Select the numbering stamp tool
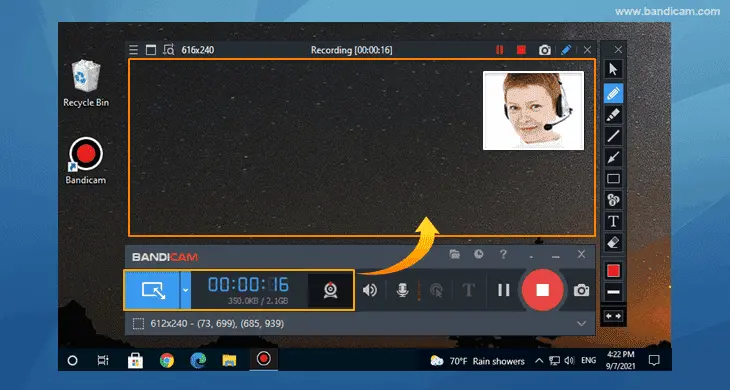Viewport: 730px width, 390px height. (613, 200)
